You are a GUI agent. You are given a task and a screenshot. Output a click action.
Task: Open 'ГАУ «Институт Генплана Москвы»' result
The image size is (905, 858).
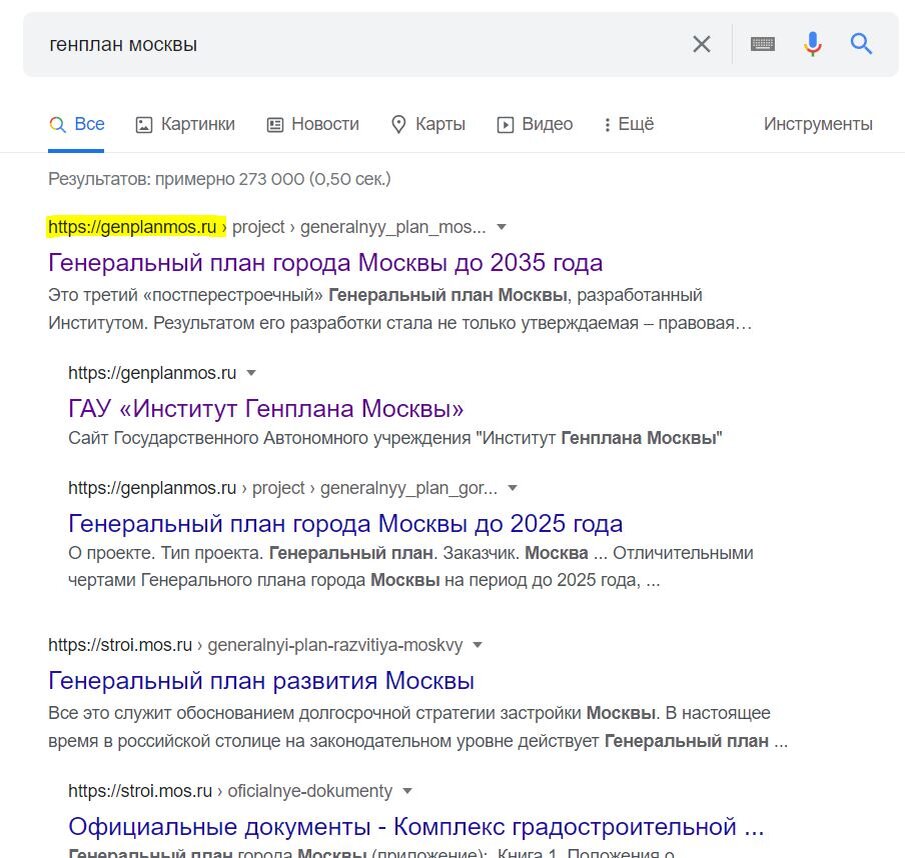(266, 409)
